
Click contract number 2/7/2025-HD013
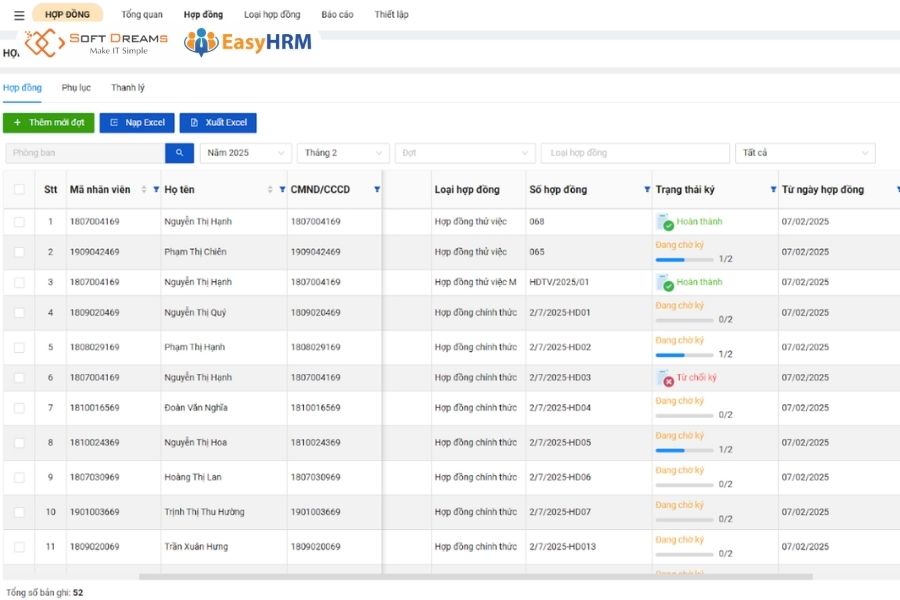[562, 547]
